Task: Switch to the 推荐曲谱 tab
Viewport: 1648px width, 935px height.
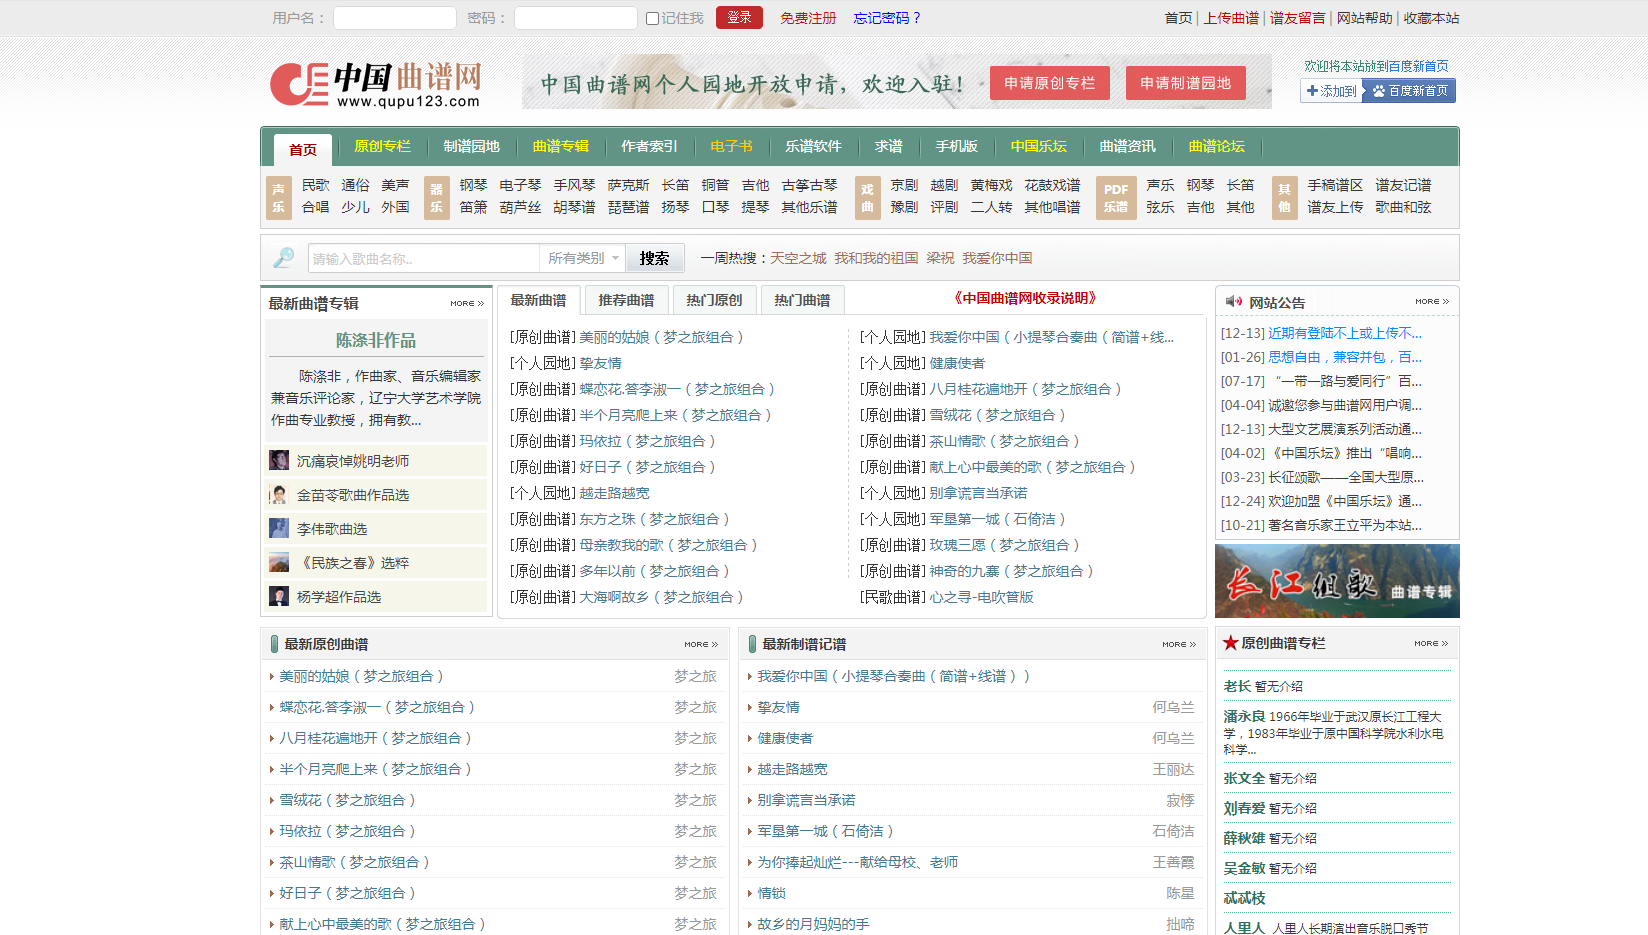Action: click(x=626, y=300)
